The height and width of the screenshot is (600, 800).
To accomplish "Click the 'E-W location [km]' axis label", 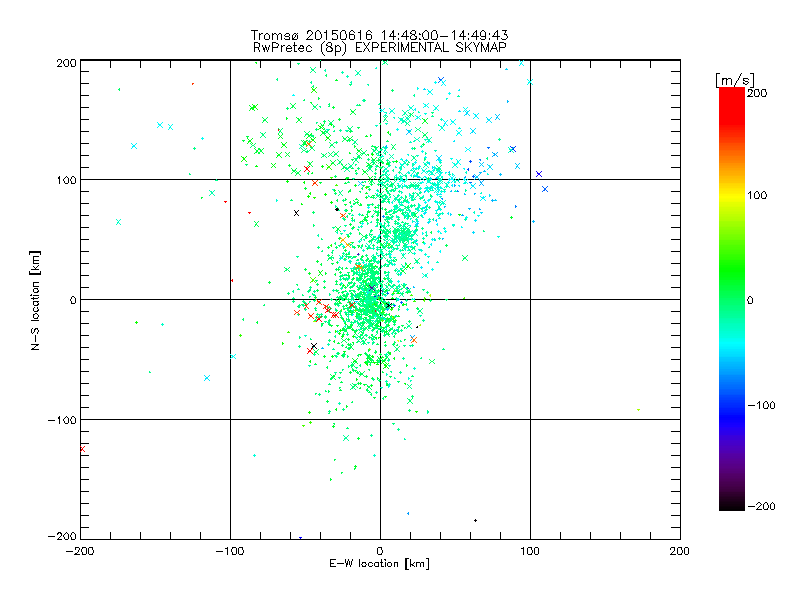I will [379, 564].
